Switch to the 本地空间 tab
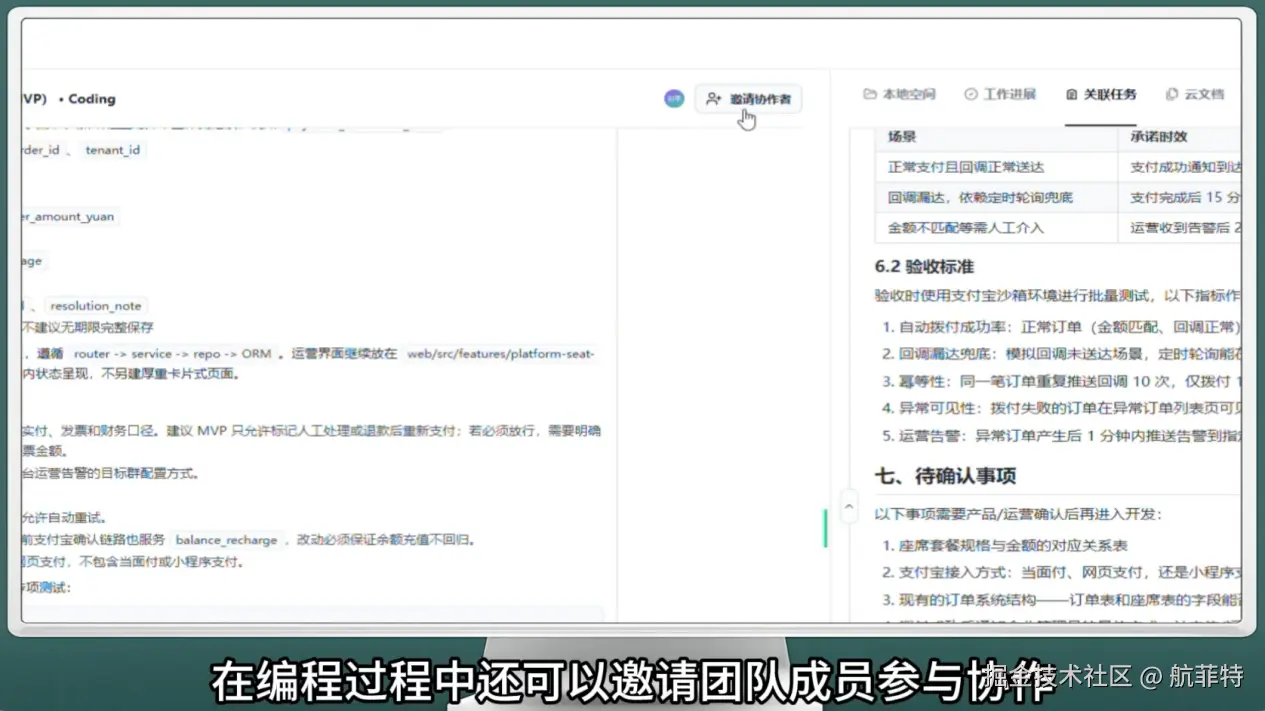The image size is (1265, 711). click(899, 94)
